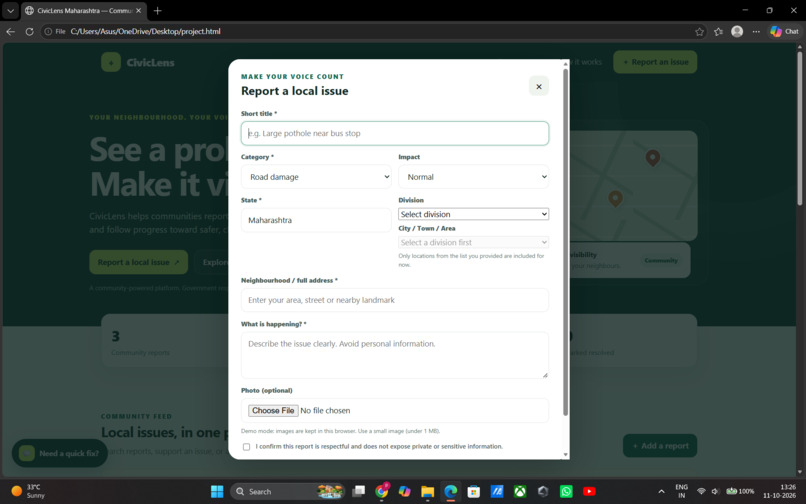Click the What is happening description box
The width and height of the screenshot is (806, 504).
point(395,355)
